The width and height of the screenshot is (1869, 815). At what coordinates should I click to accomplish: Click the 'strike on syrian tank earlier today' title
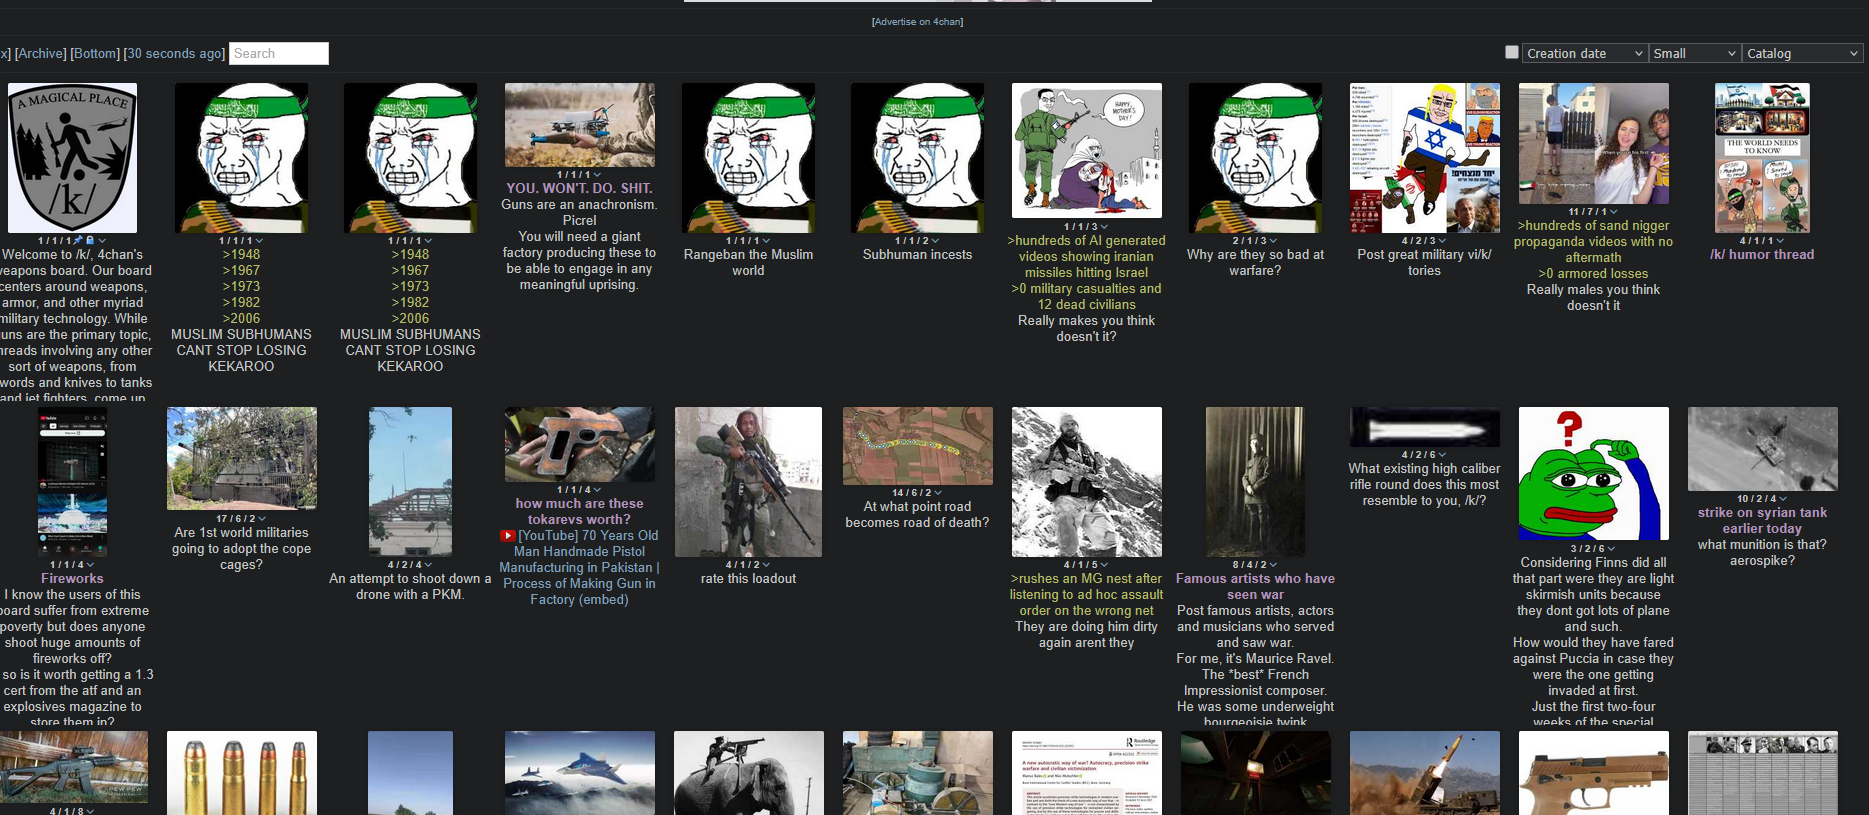click(1762, 521)
